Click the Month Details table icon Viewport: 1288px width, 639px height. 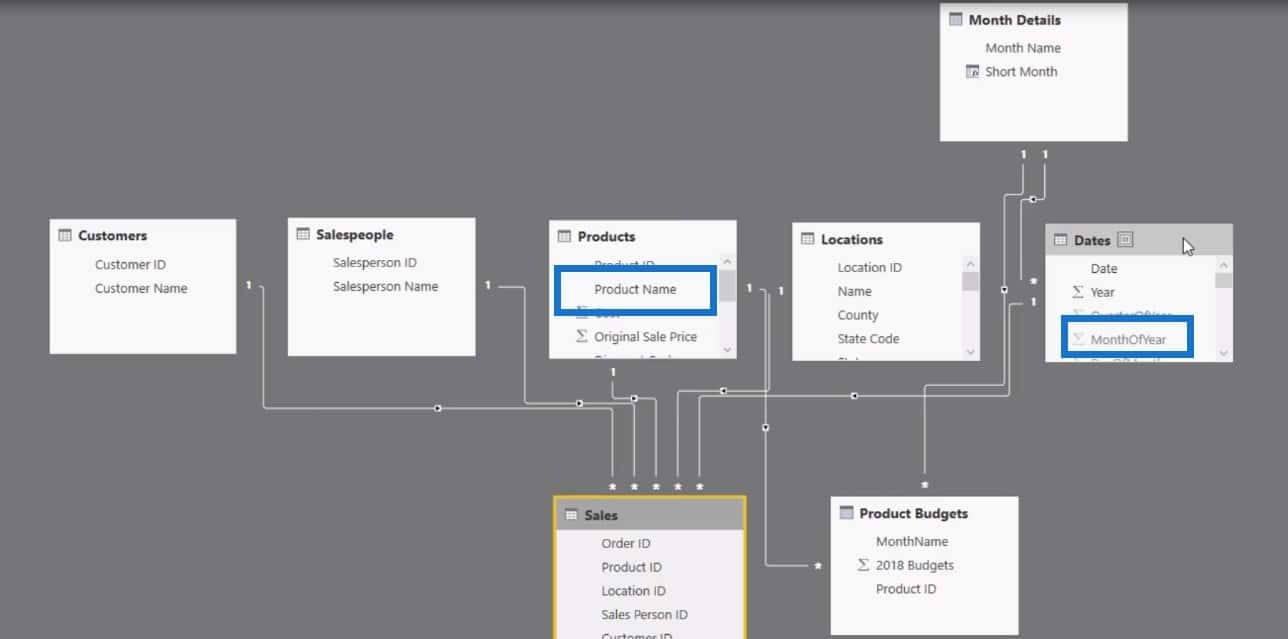(955, 20)
